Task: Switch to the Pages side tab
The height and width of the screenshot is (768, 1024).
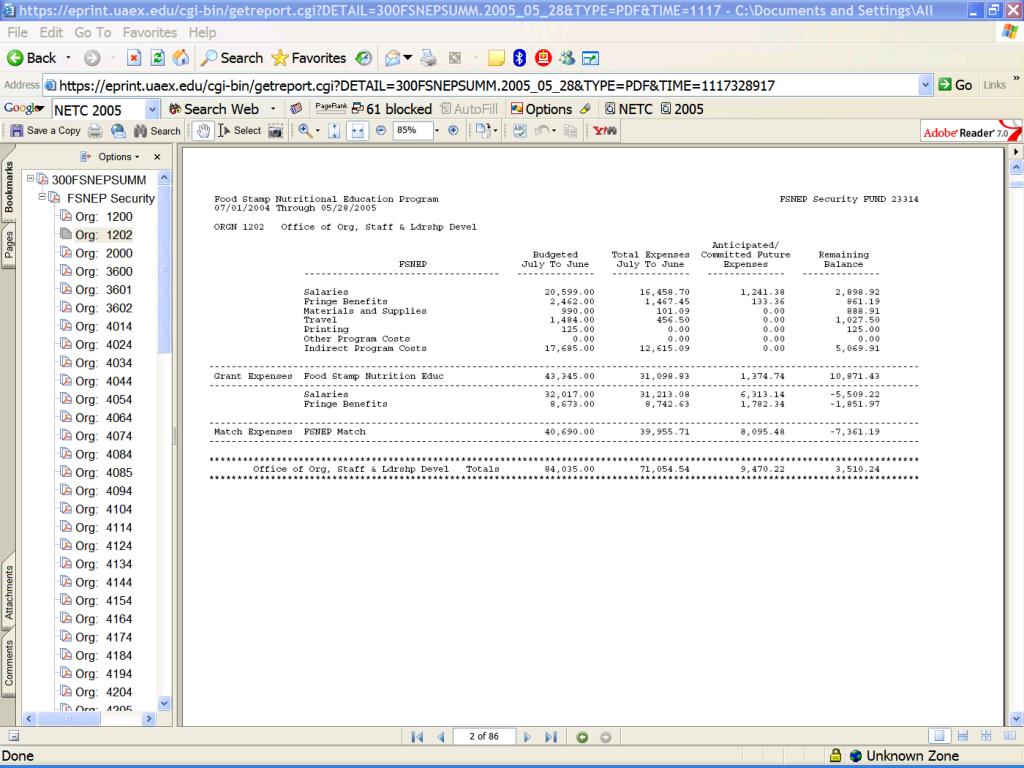Action: [8, 242]
